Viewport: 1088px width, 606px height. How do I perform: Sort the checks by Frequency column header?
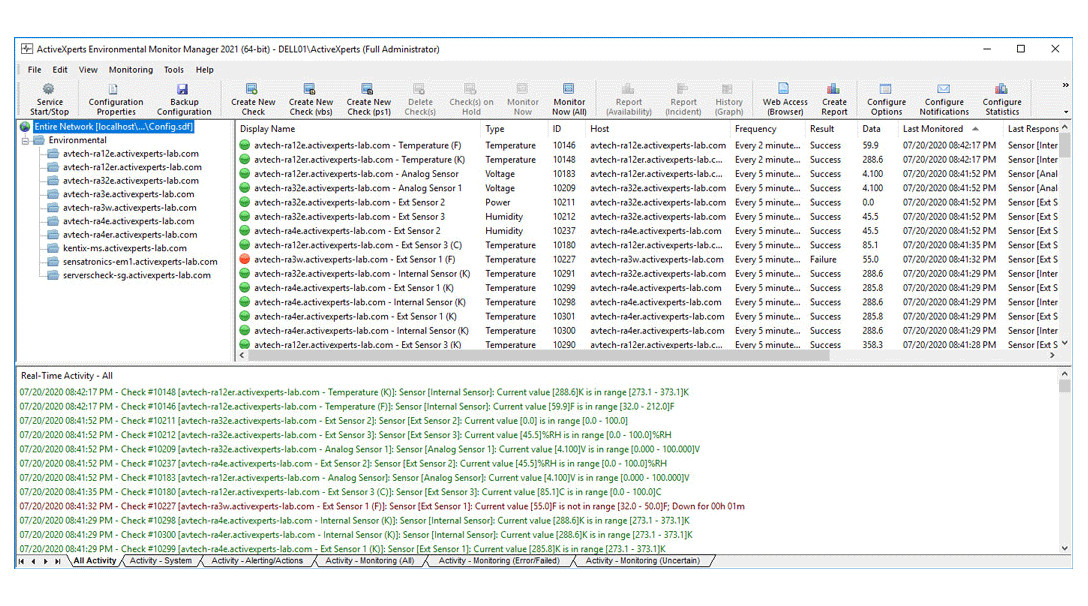[x=767, y=129]
